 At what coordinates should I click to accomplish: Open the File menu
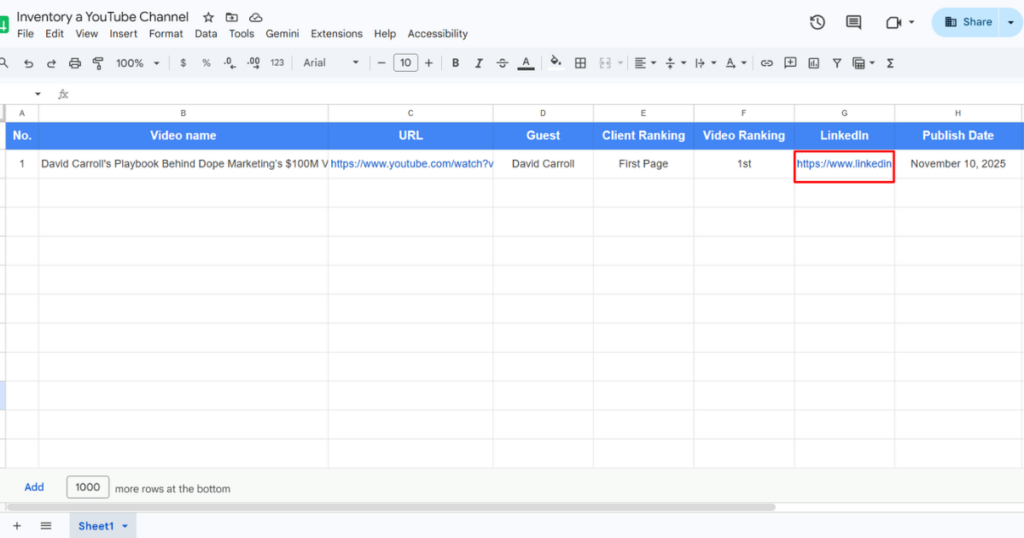tap(25, 34)
